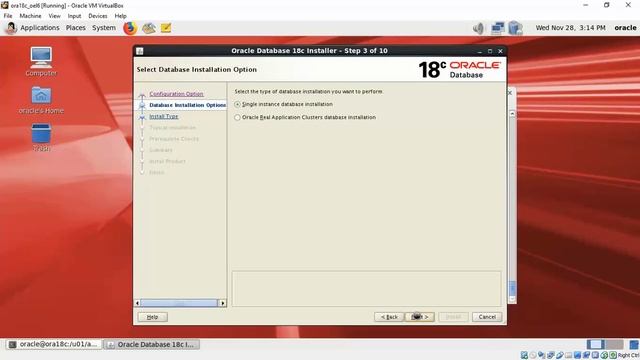Screen dimensions: 640x360
Task: Open VirtualBox View menu
Action: tap(54, 16)
